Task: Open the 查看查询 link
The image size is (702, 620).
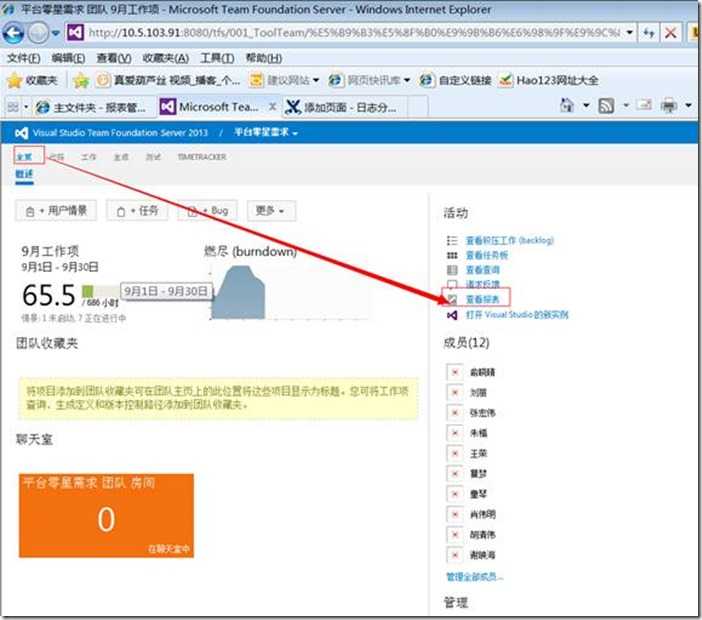Action: tap(482, 270)
